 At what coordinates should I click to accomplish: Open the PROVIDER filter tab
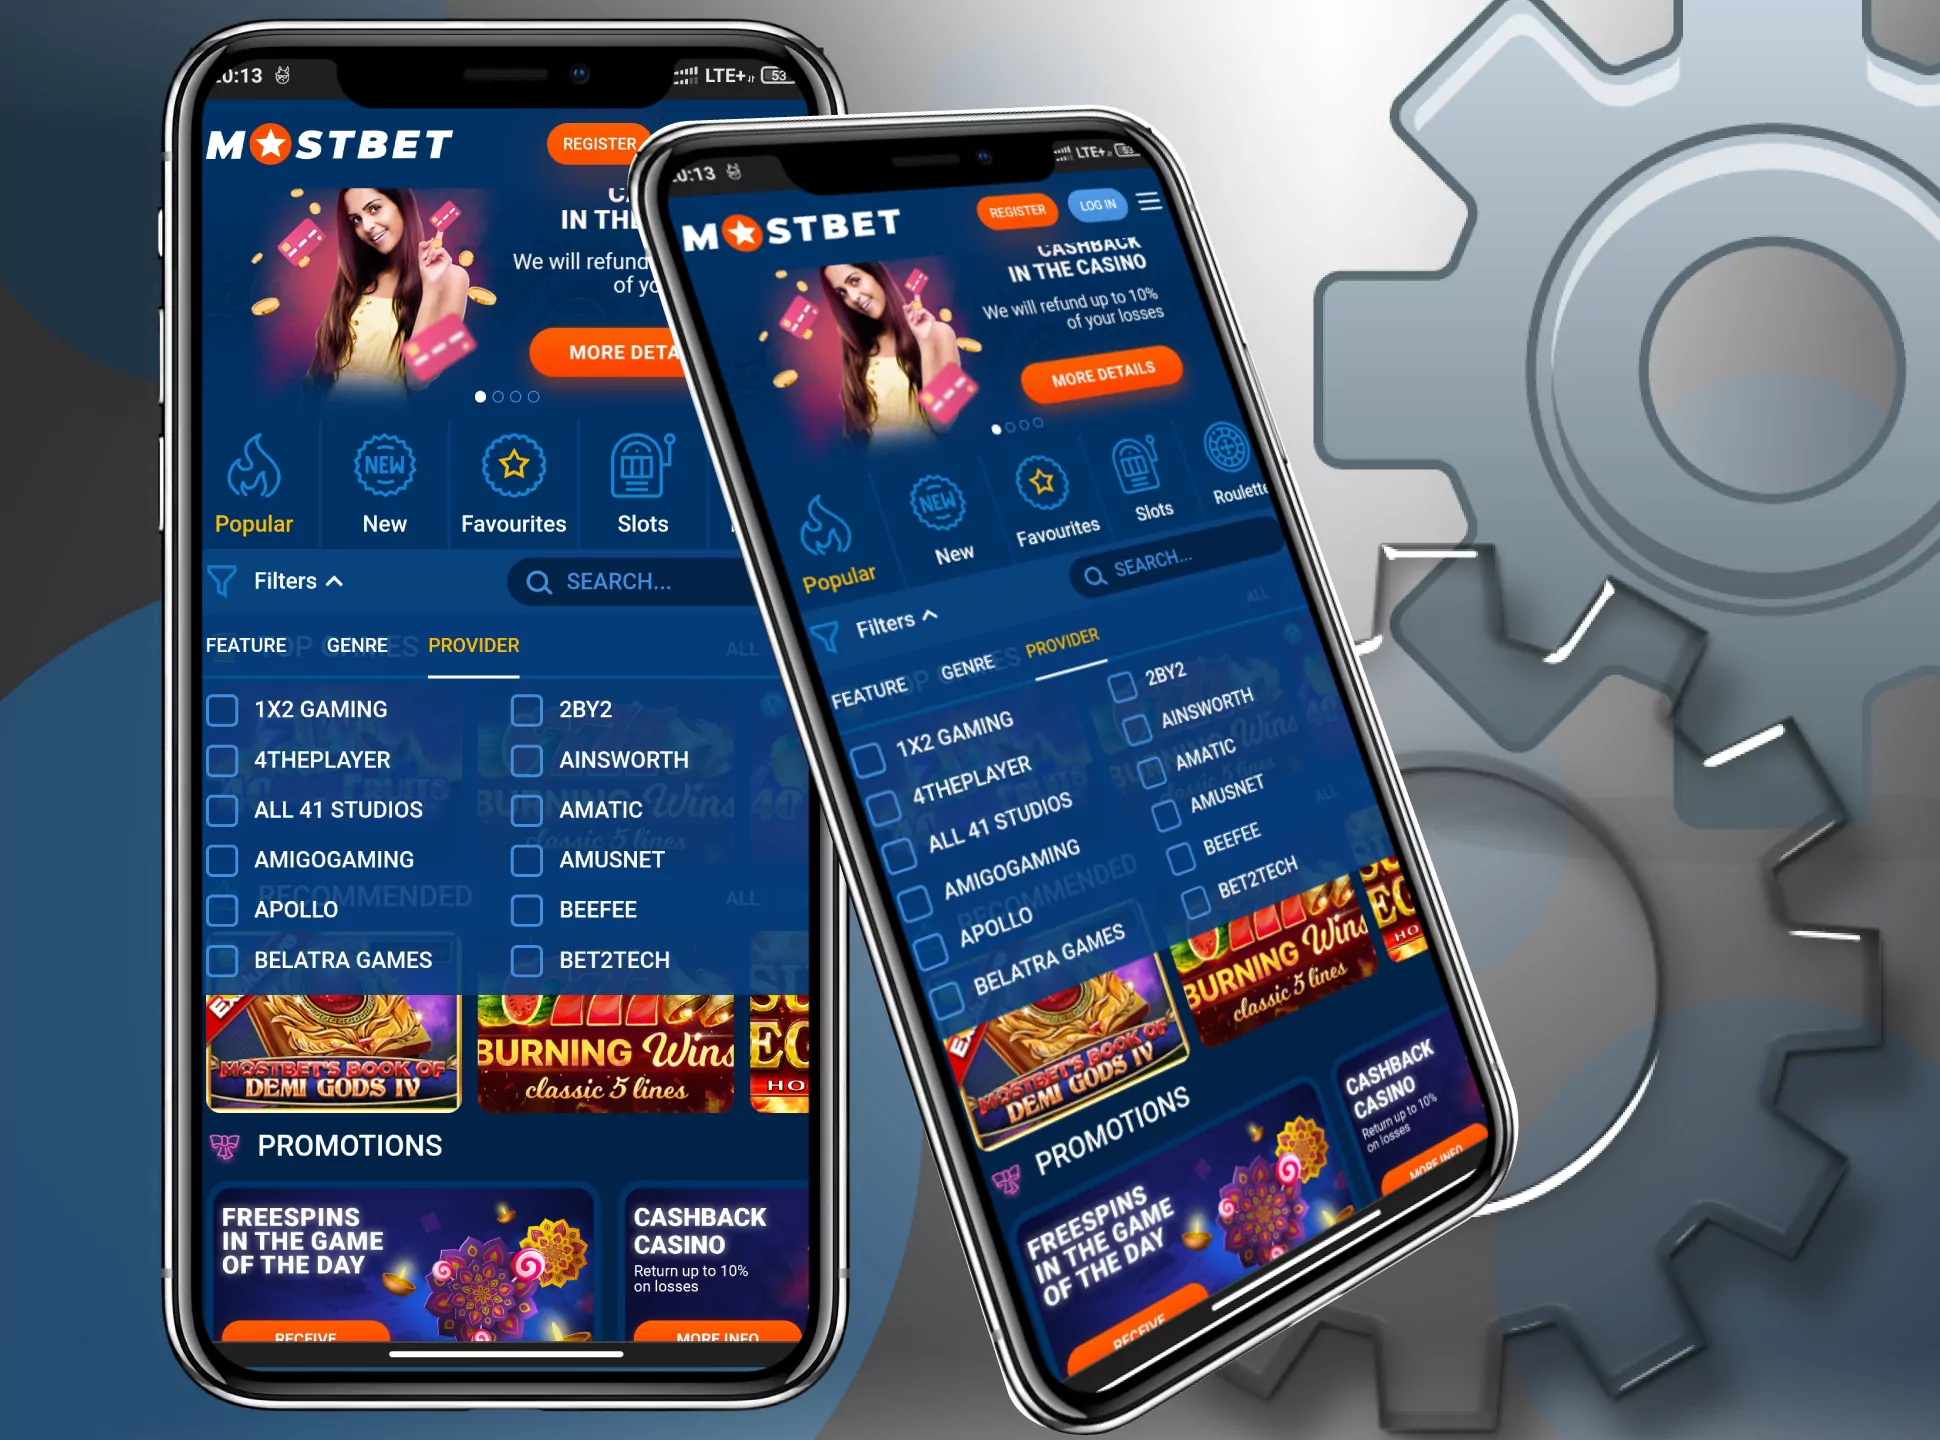[x=473, y=646]
